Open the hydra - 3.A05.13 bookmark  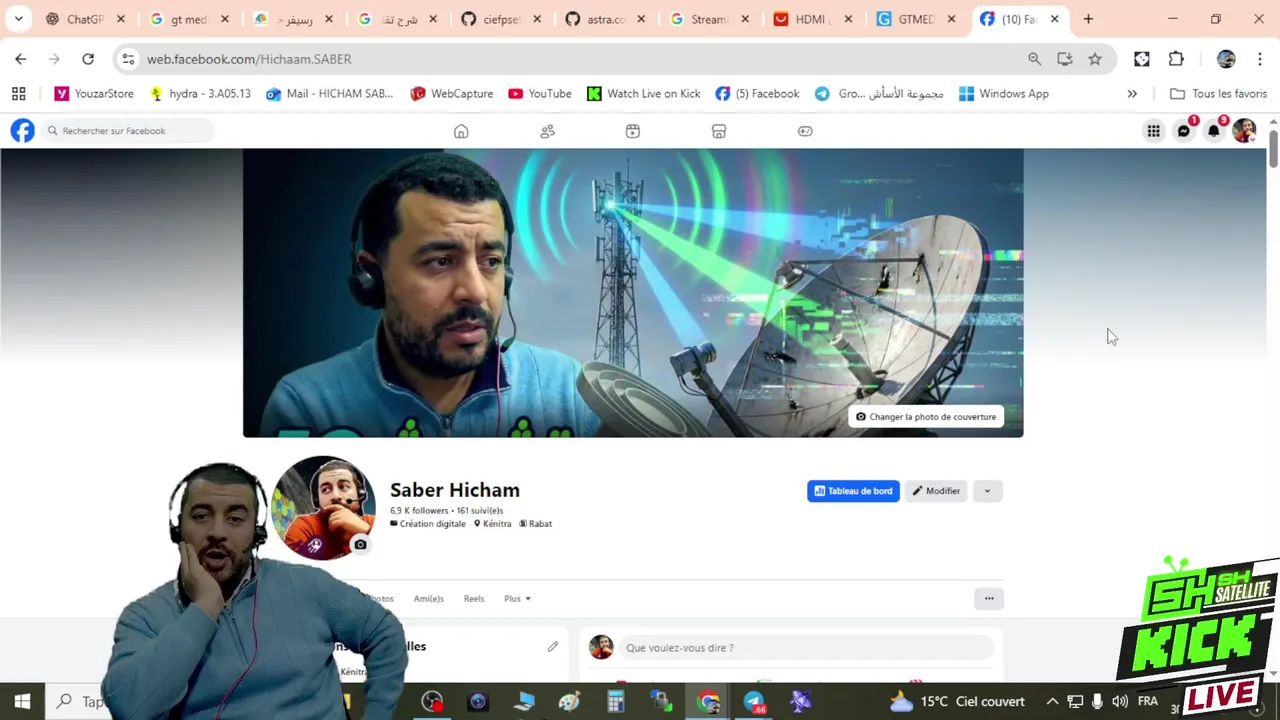200,94
